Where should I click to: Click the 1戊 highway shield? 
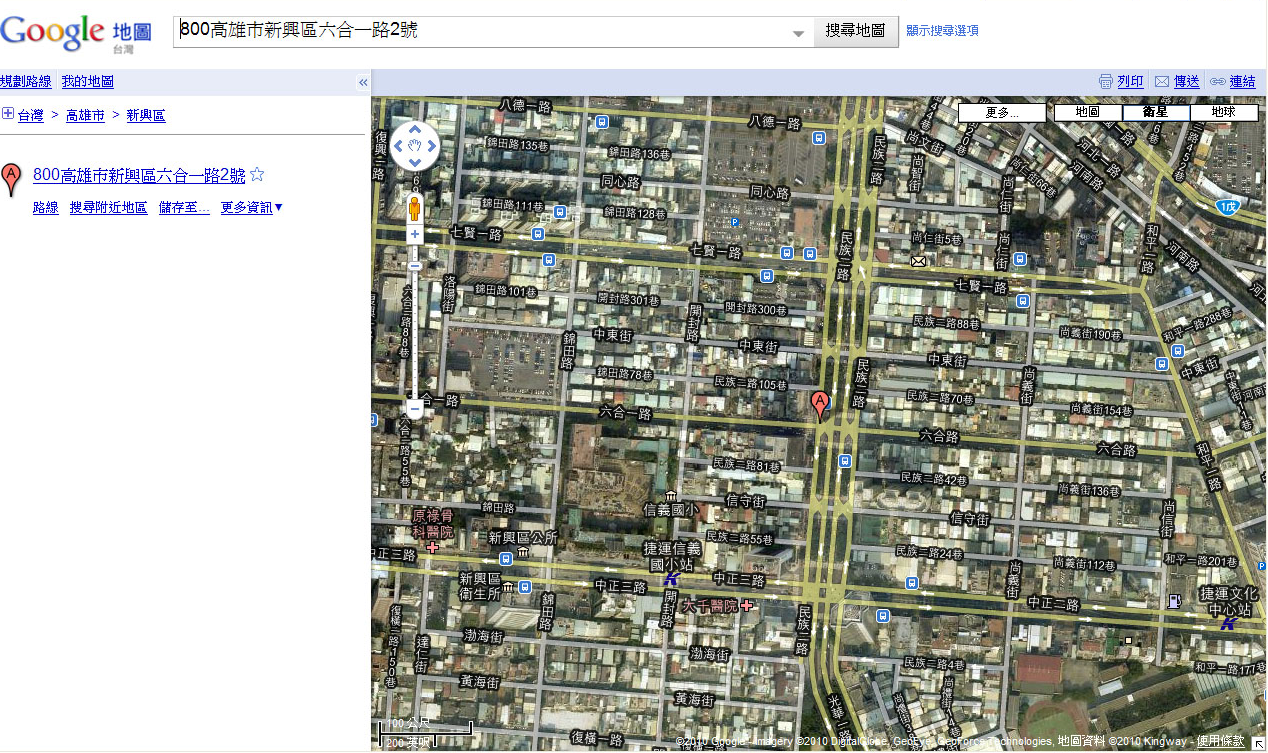tap(1229, 207)
